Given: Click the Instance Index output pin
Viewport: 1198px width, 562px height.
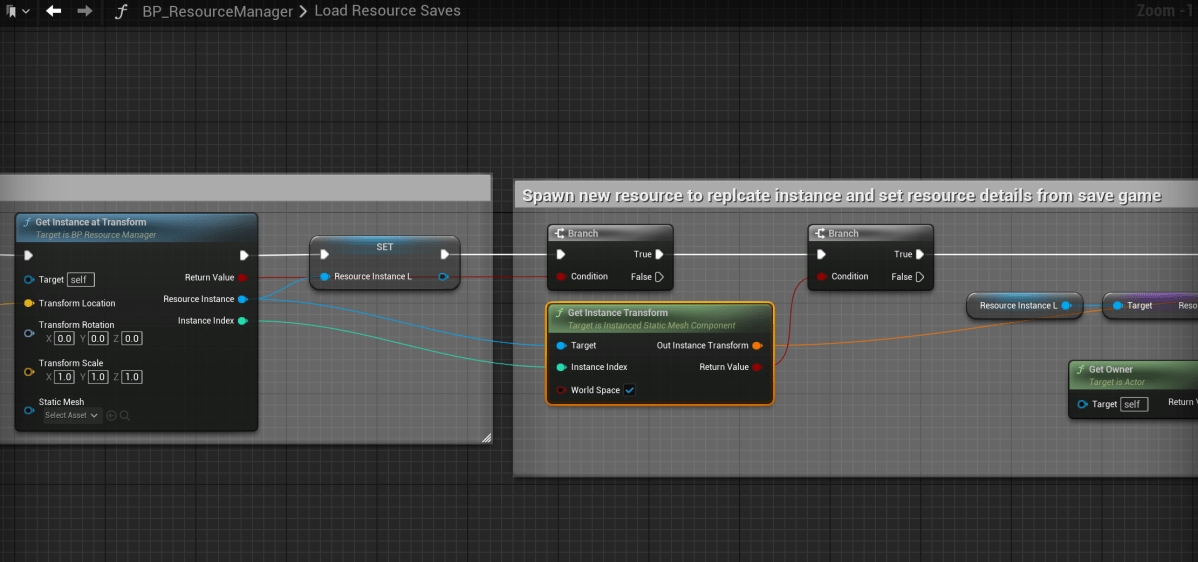Looking at the screenshot, I should pyautogui.click(x=243, y=321).
